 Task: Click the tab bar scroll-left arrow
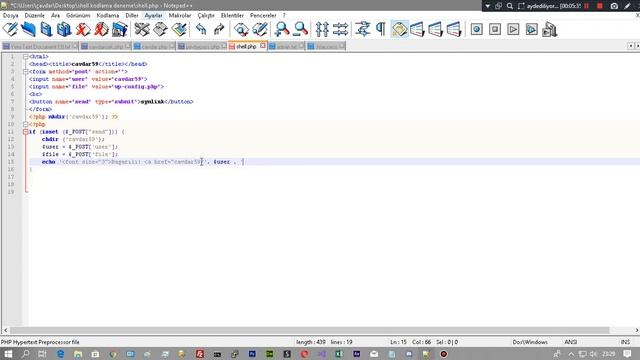631,46
